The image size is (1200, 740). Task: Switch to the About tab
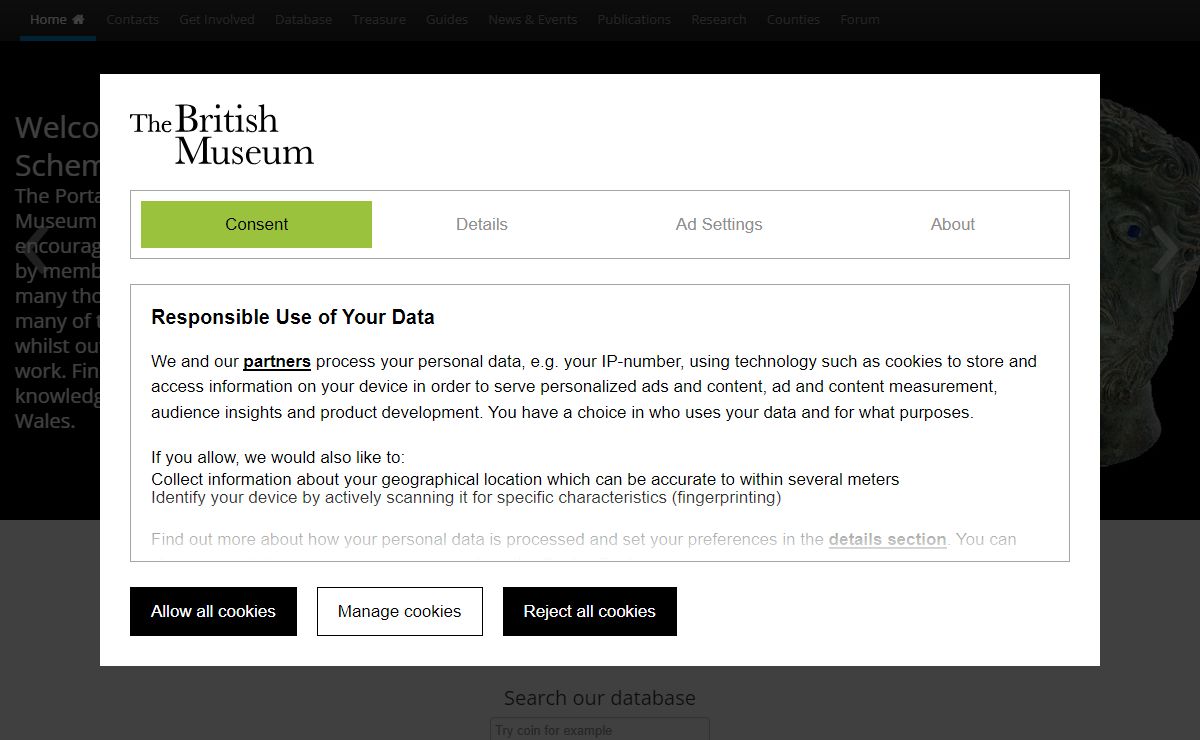tap(953, 224)
